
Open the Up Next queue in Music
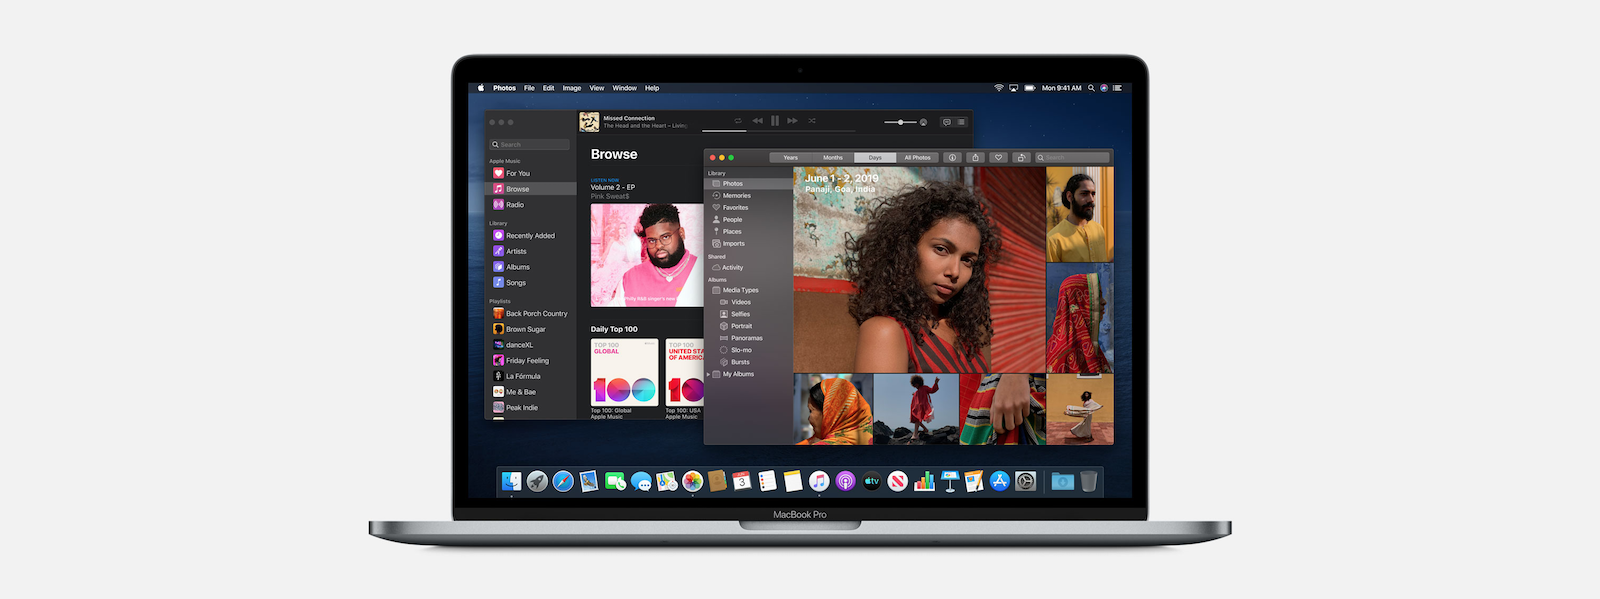(961, 122)
